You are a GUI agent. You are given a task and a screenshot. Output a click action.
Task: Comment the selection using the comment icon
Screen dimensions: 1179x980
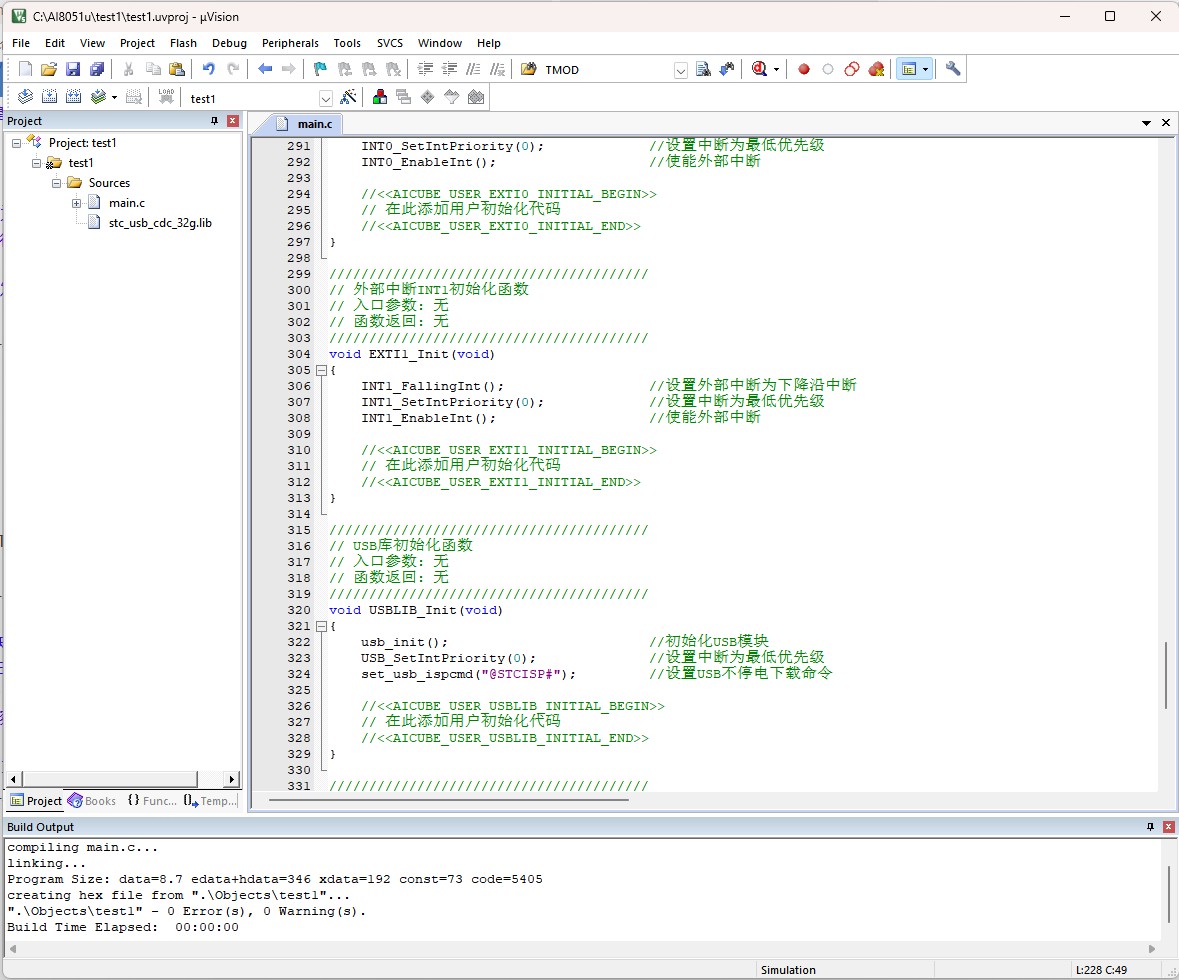coord(473,69)
